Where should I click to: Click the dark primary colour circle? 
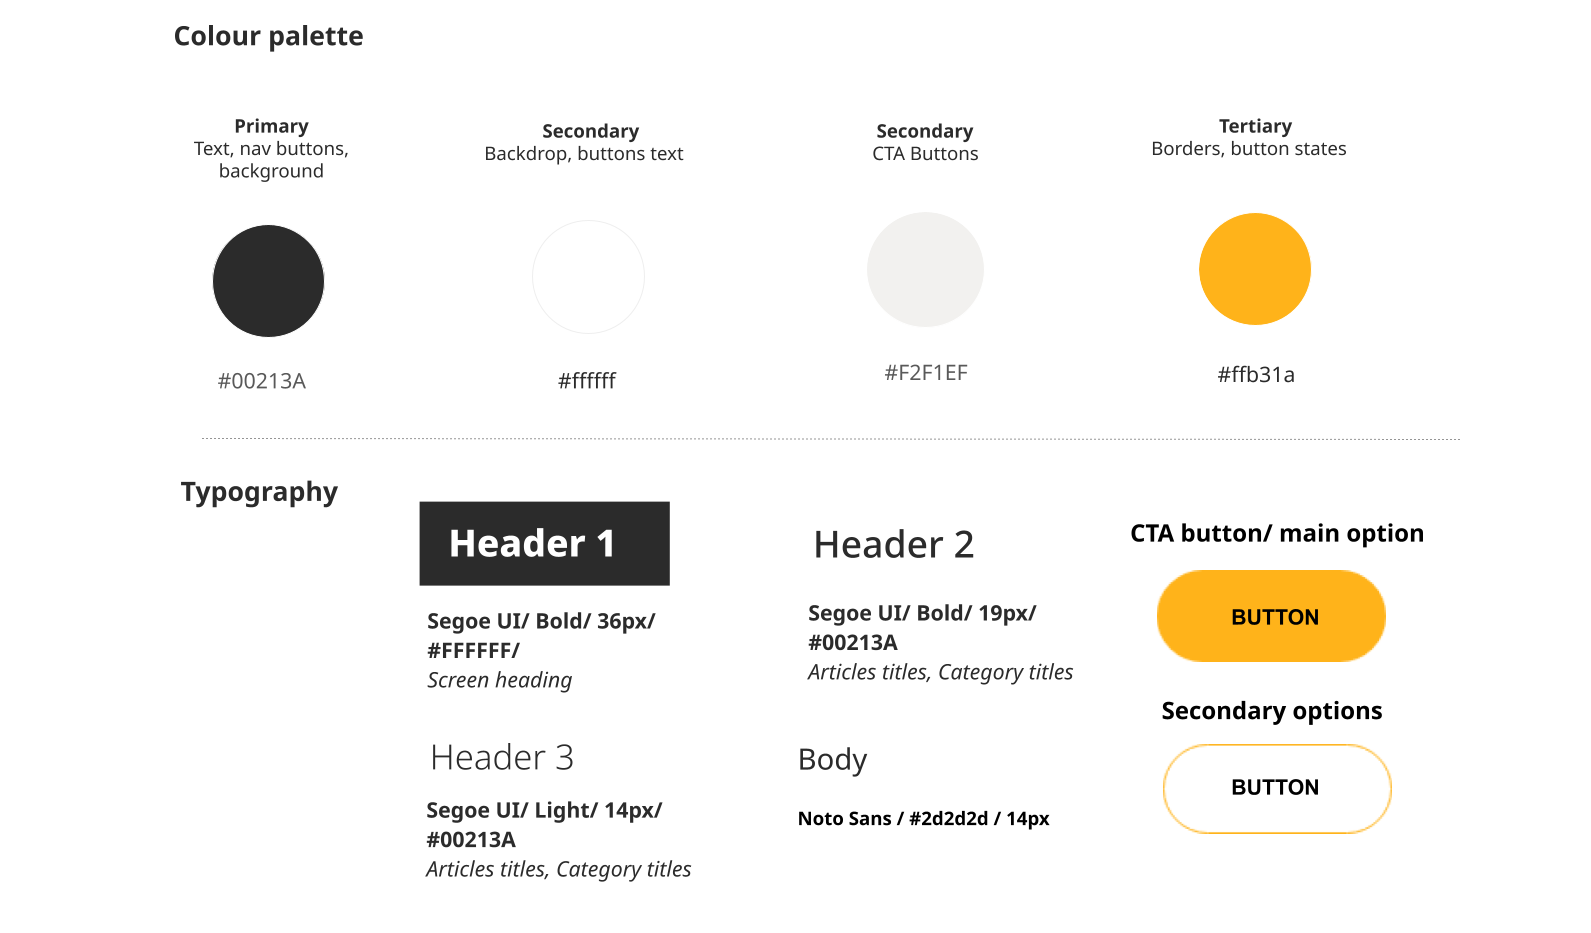(x=268, y=281)
